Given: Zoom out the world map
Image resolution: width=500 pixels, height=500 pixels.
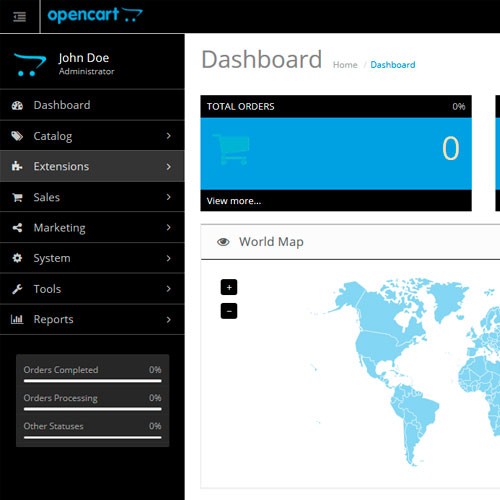Looking at the screenshot, I should (229, 311).
